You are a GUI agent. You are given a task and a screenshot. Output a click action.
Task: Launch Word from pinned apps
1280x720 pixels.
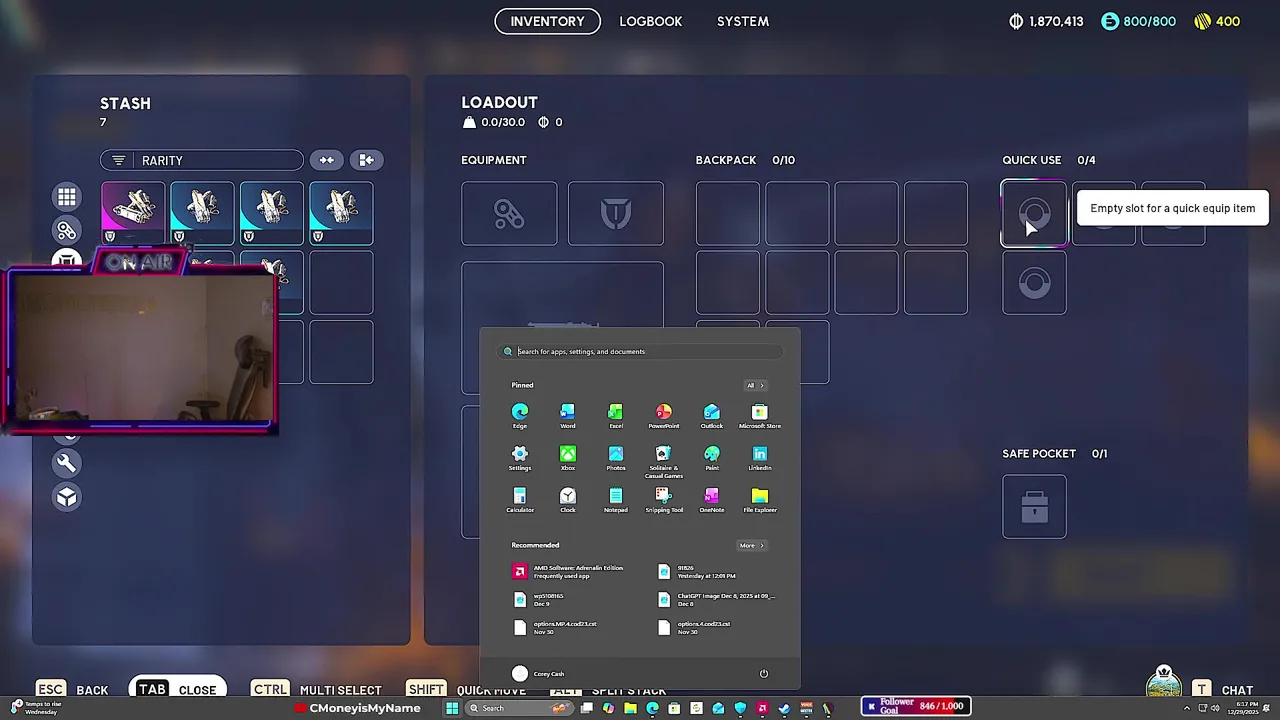click(568, 416)
